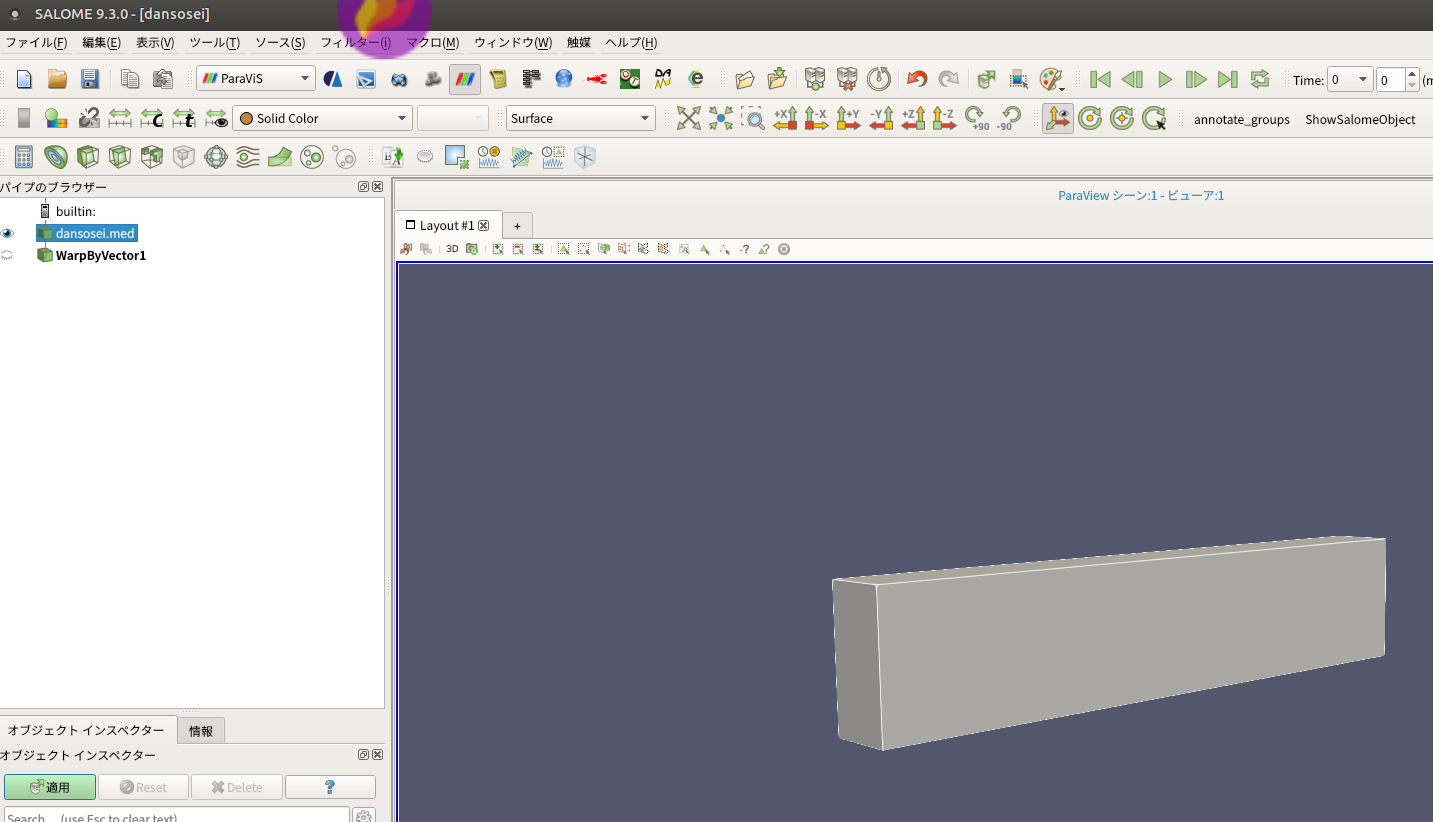Rotate view -90 degrees counterclockwise

pos(1009,118)
